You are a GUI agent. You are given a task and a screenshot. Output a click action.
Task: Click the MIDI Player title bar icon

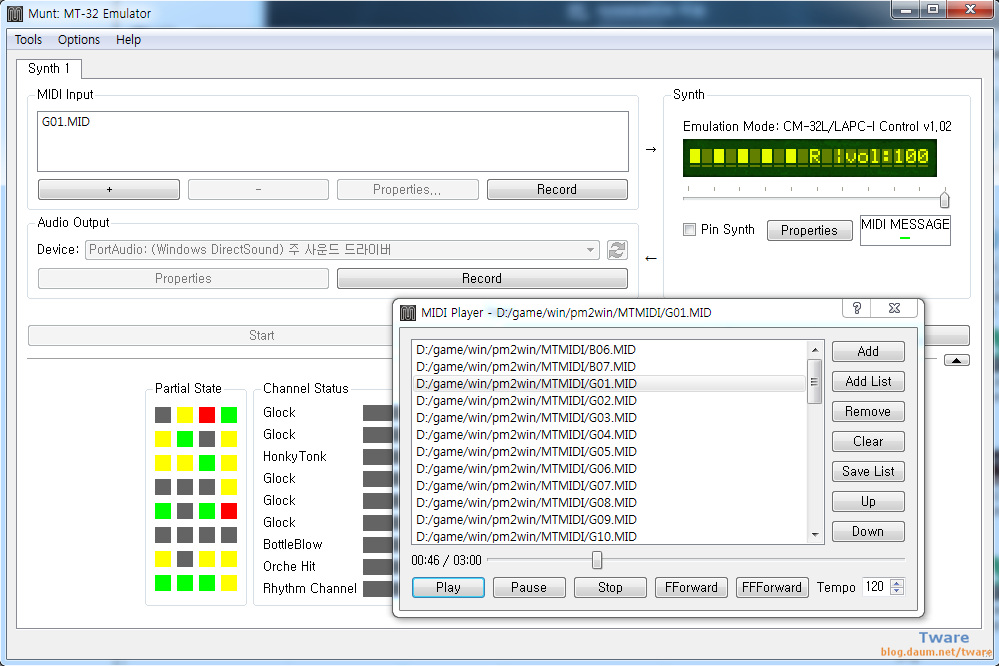408,313
